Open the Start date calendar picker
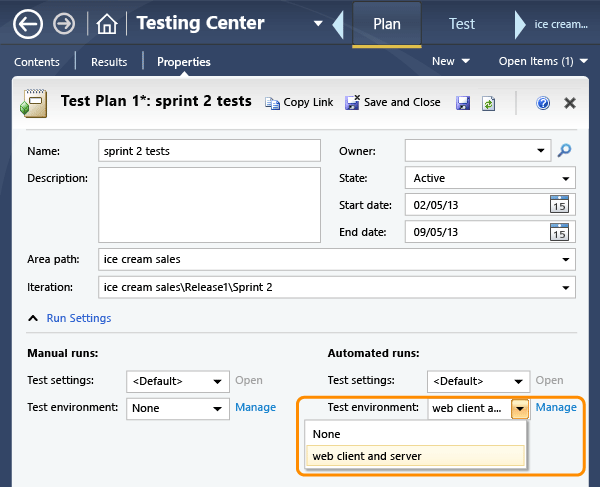 (x=560, y=205)
